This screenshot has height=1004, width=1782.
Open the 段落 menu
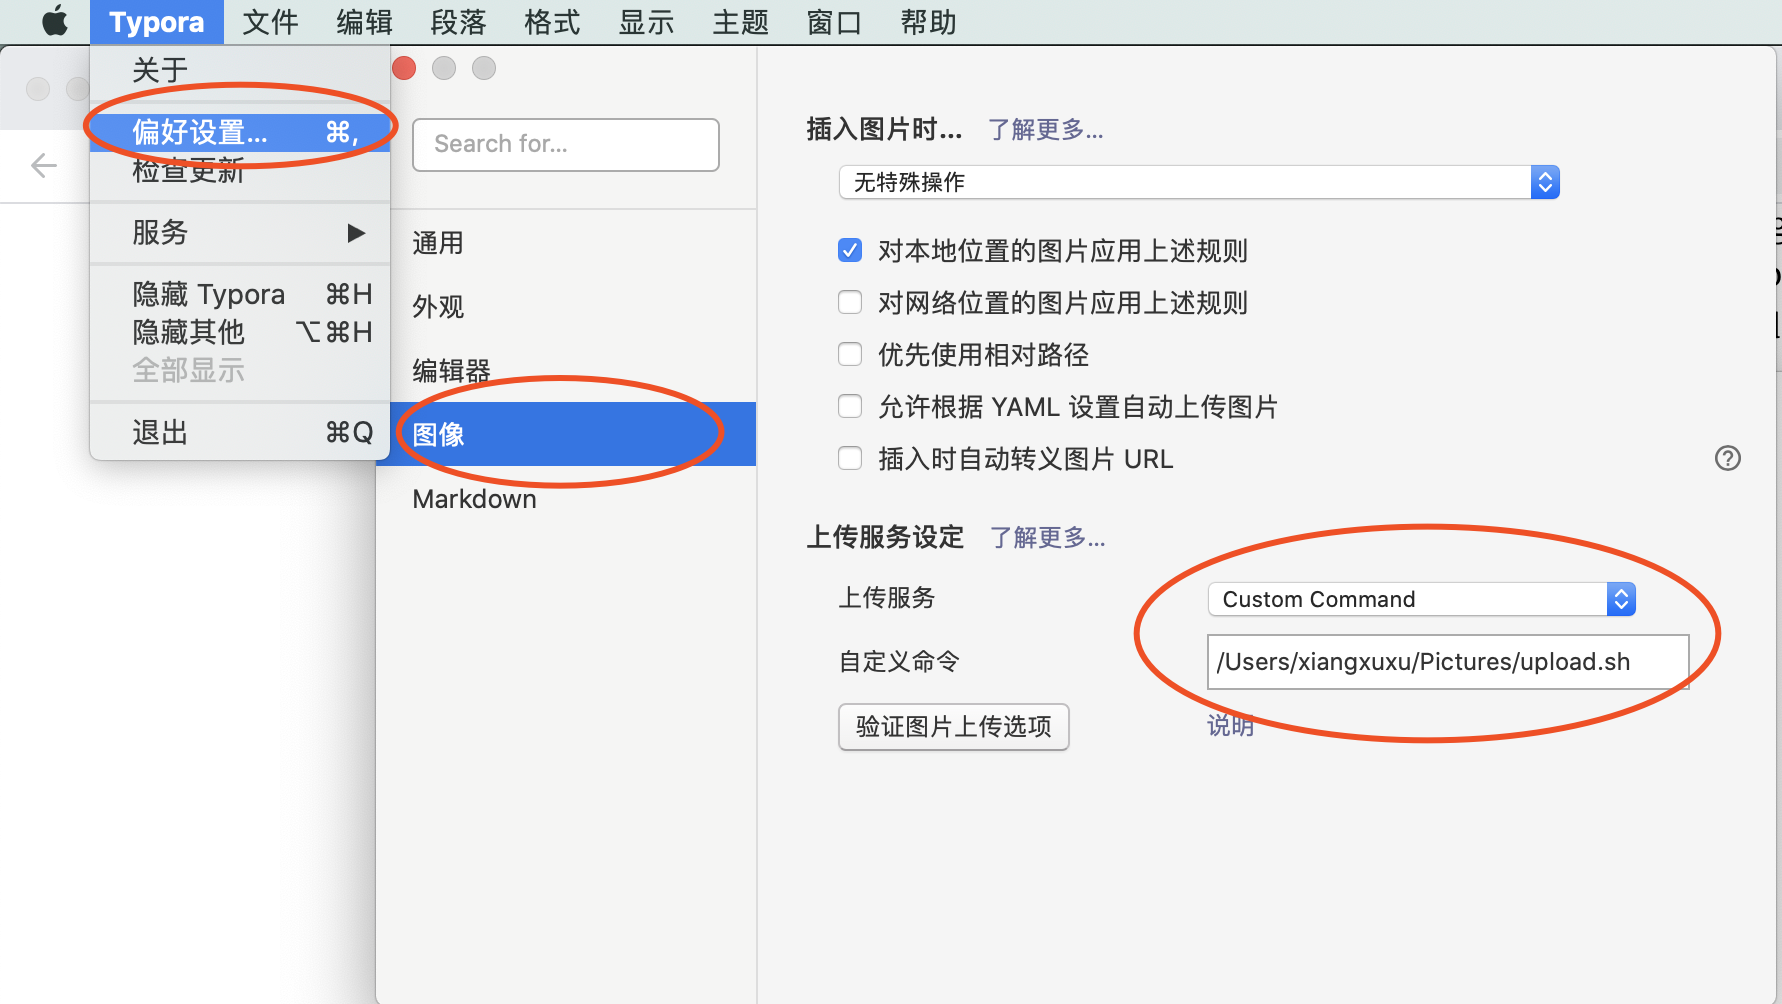[x=458, y=22]
